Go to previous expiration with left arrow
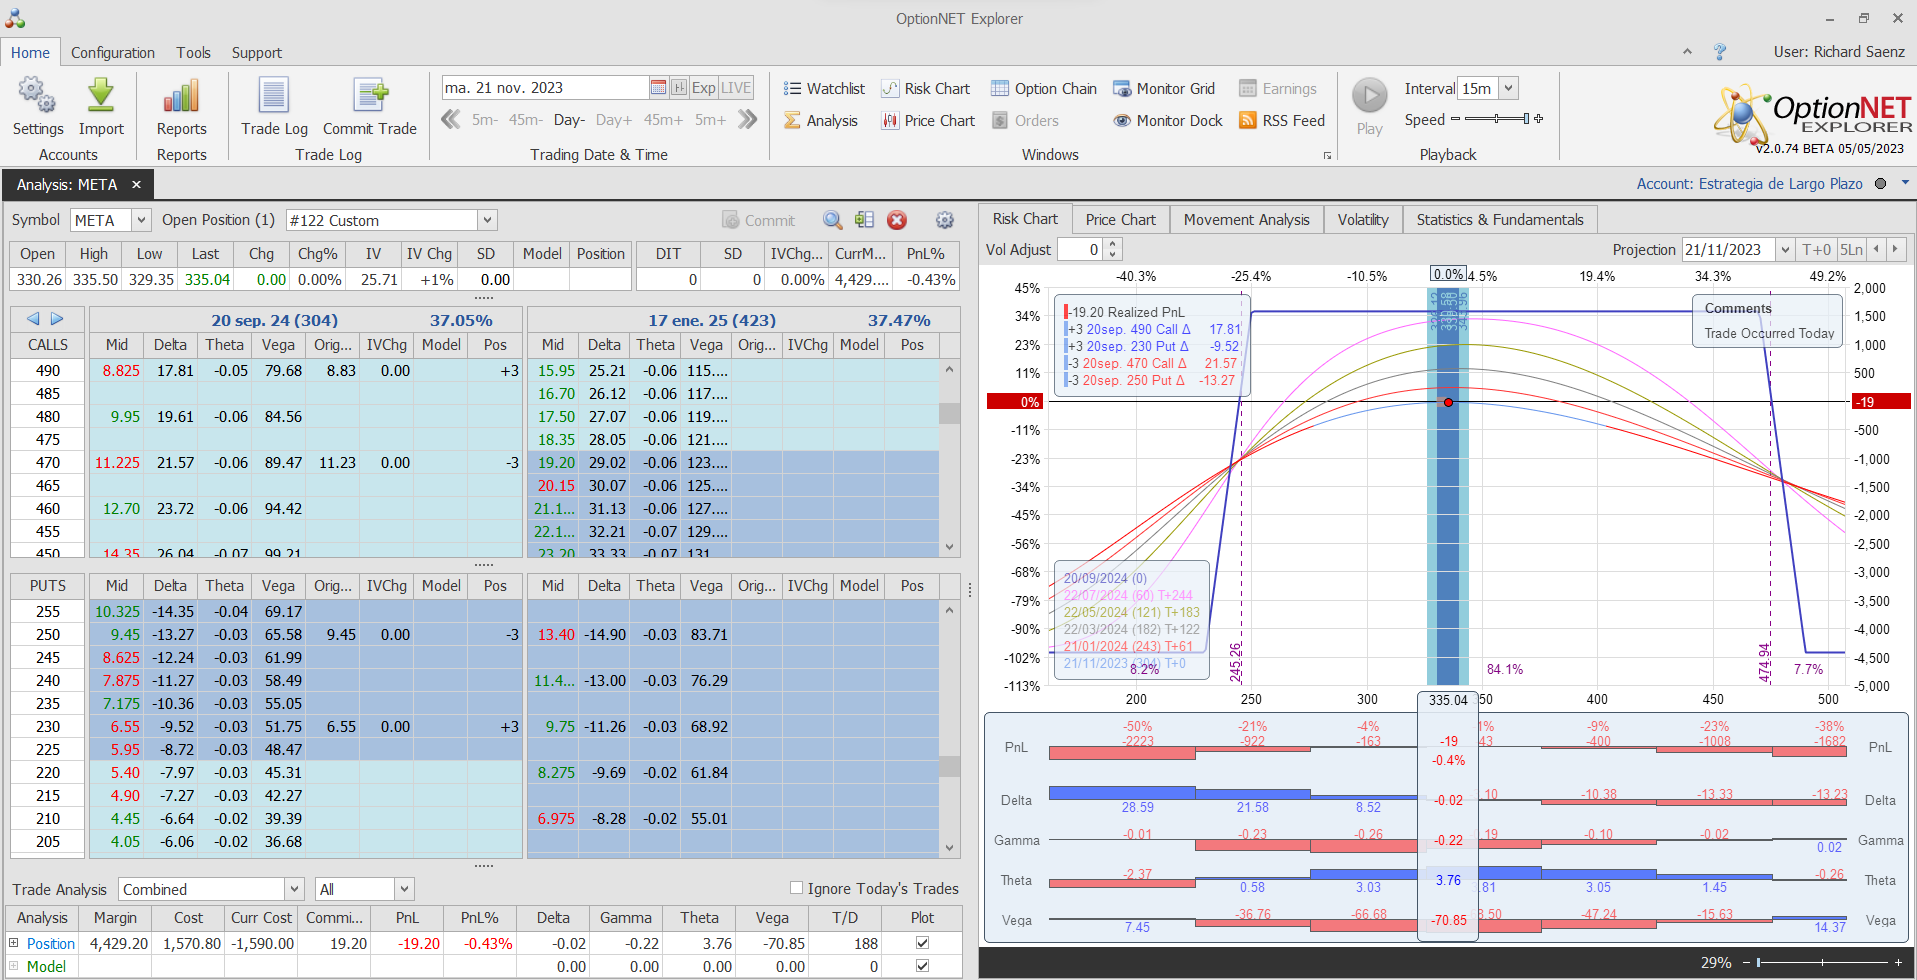 (33, 319)
